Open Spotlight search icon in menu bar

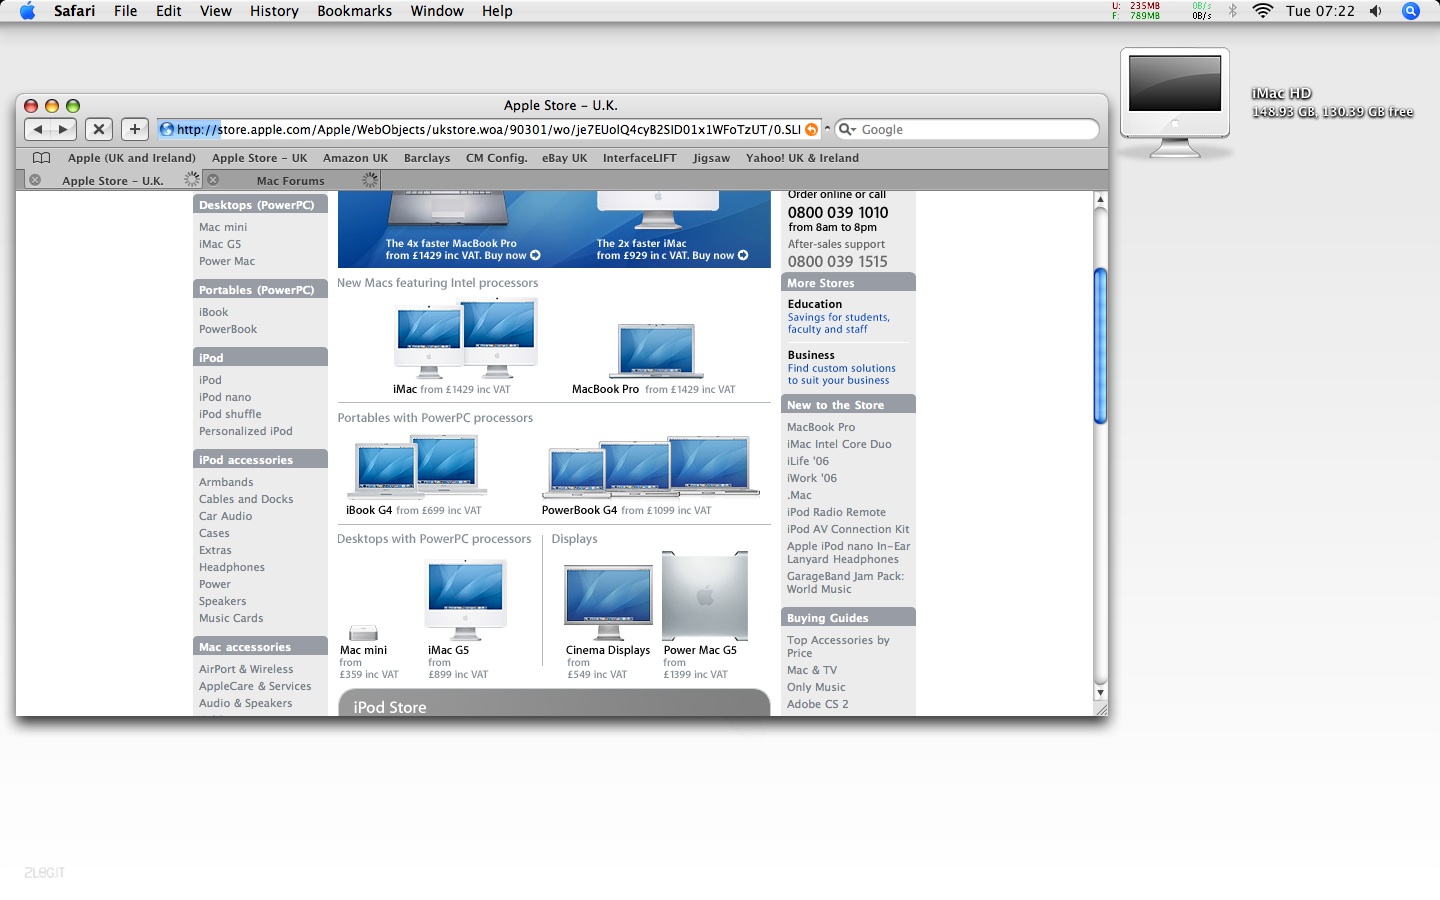1411,11
